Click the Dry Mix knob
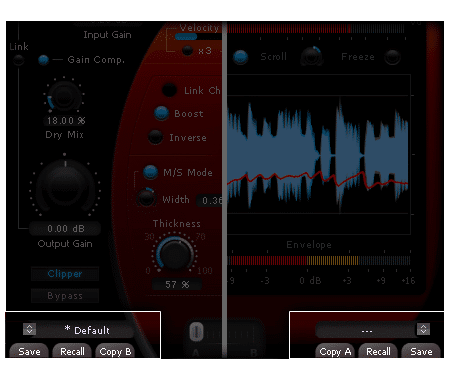 64,96
